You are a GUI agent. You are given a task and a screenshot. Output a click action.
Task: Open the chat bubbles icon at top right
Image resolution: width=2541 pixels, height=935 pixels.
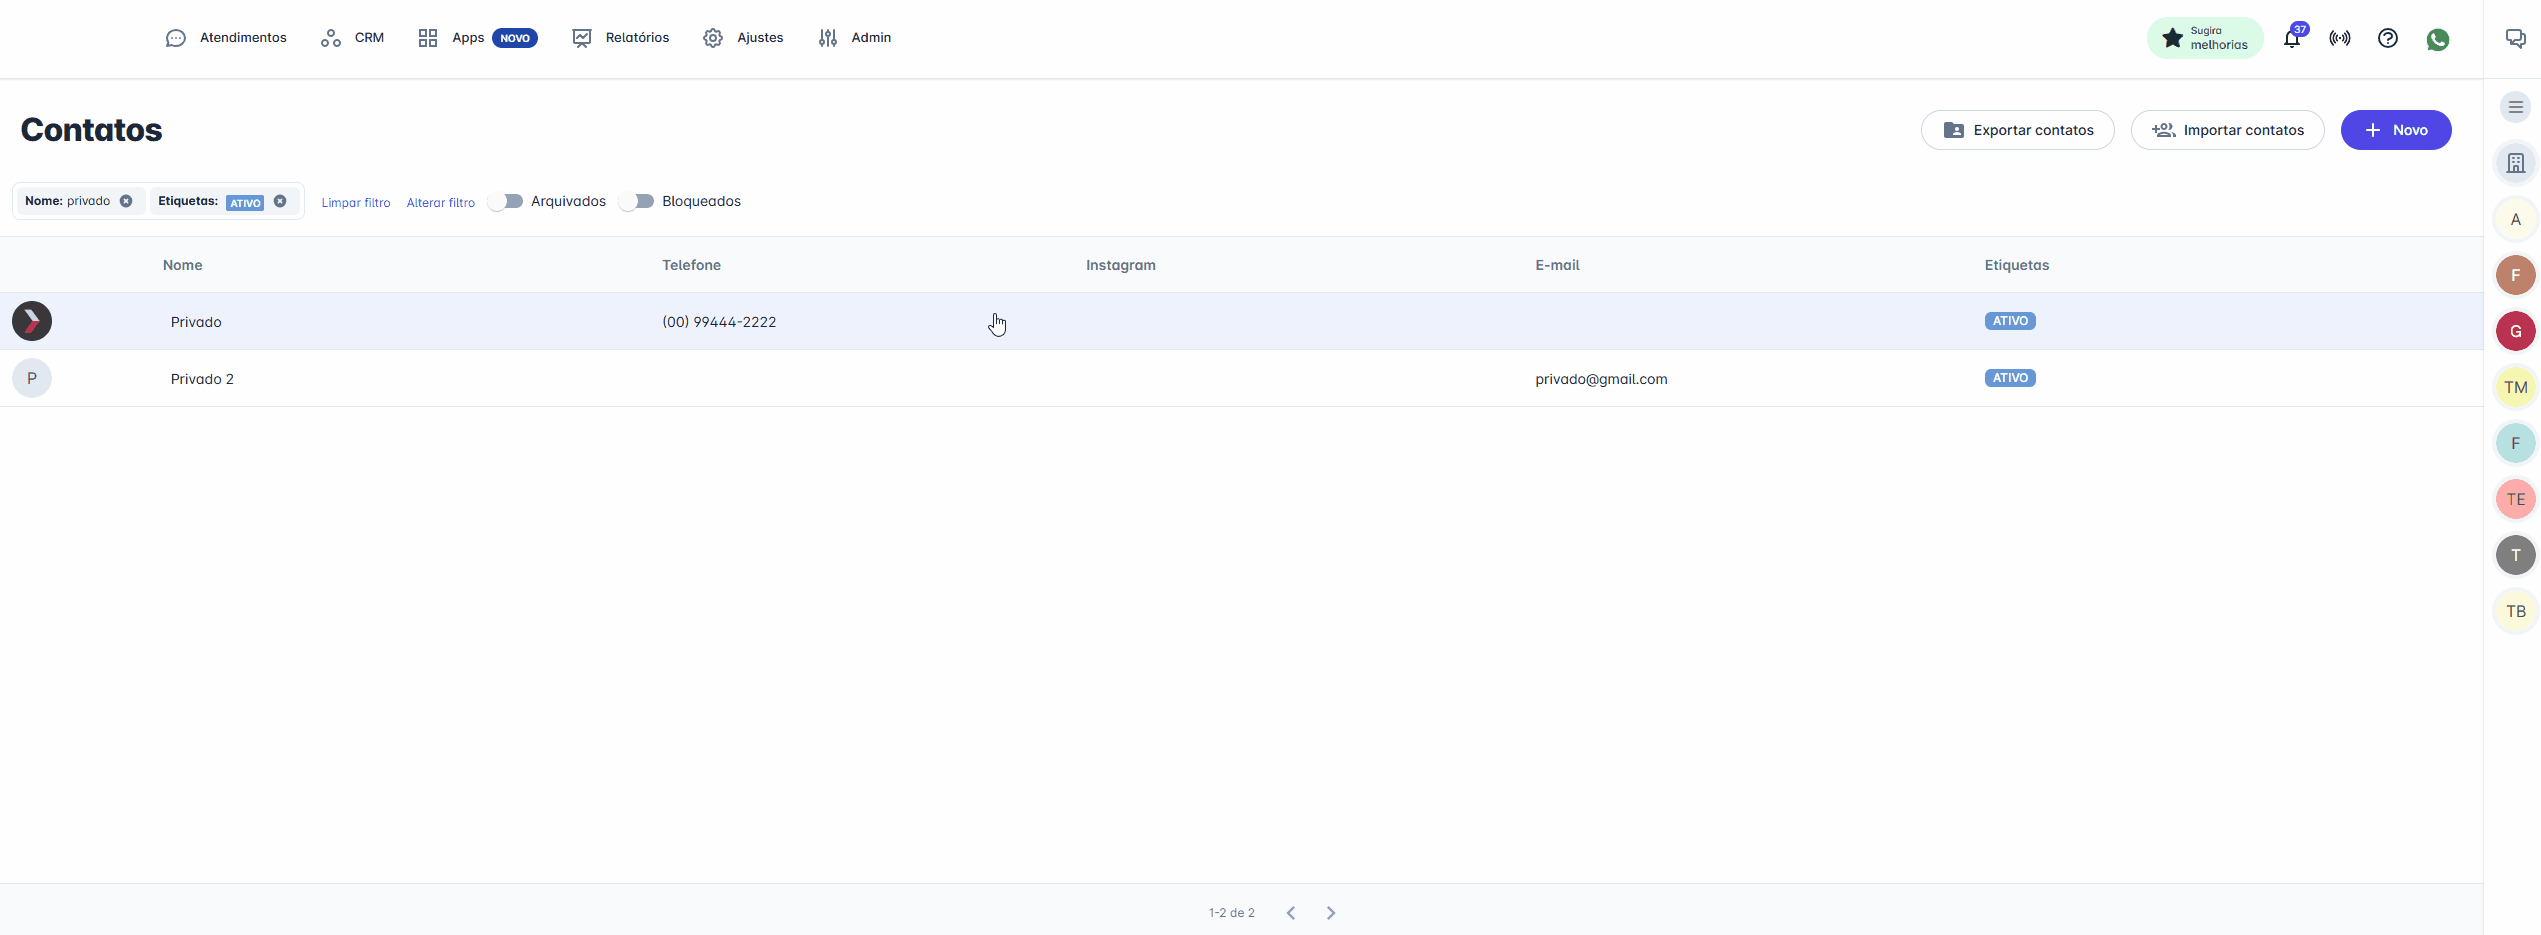click(x=2515, y=39)
